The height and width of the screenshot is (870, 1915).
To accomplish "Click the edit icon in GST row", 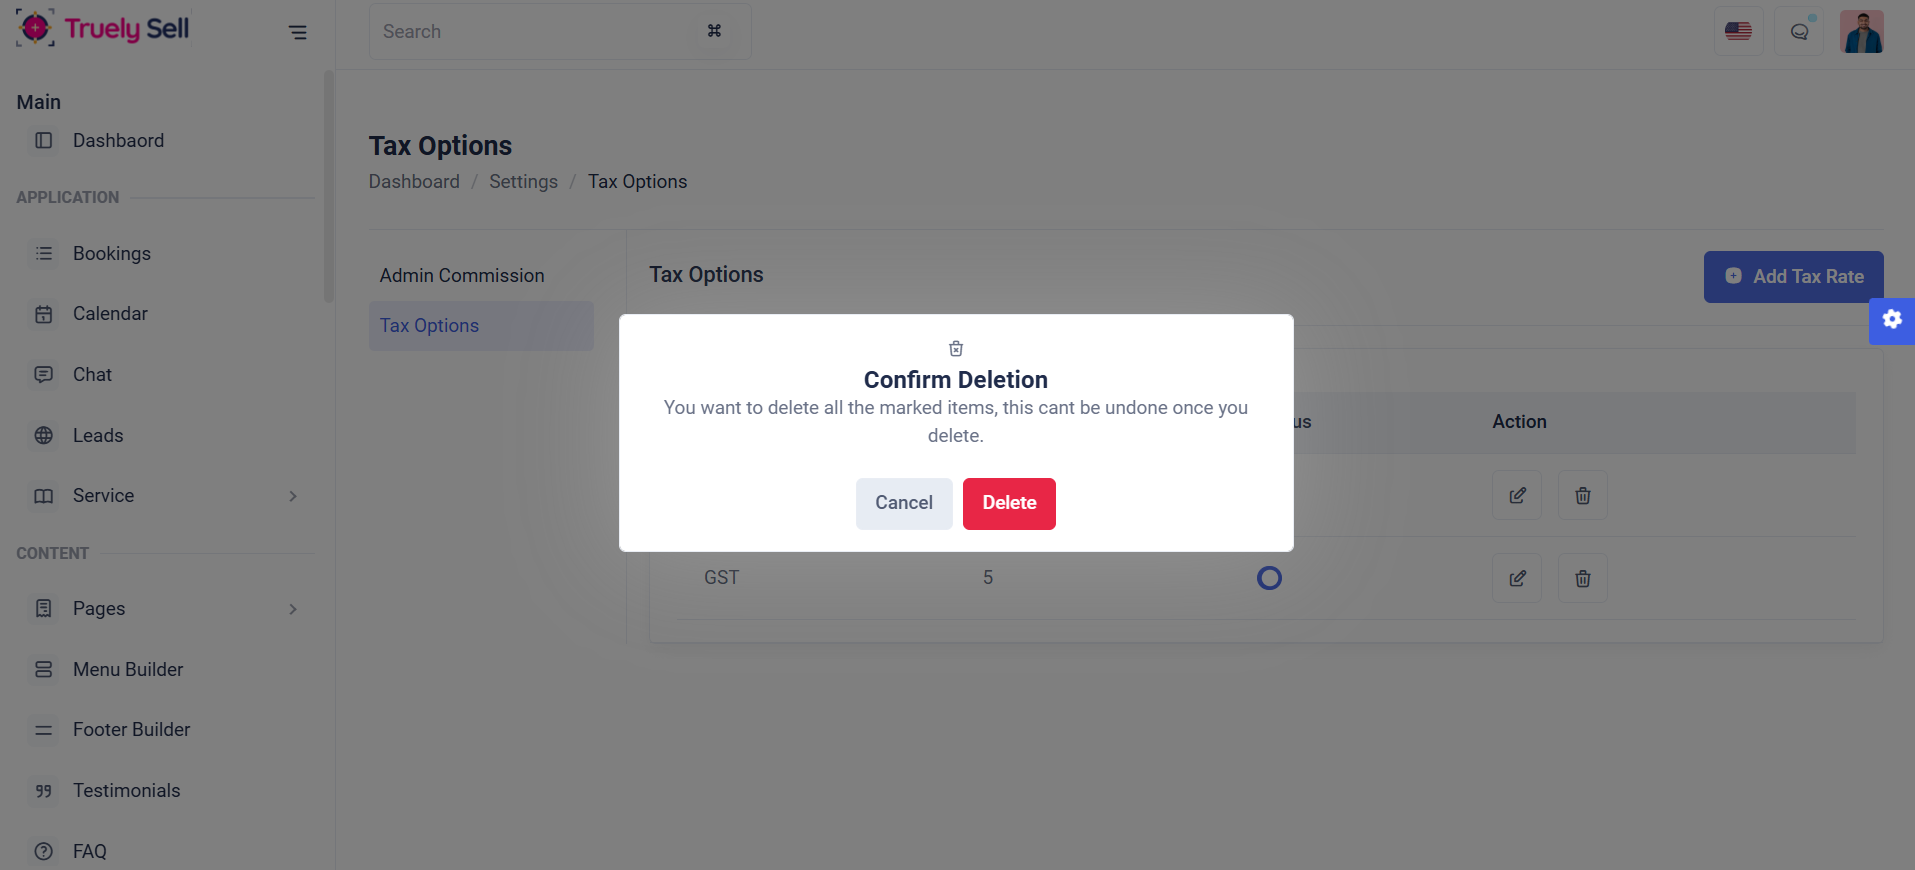I will [x=1517, y=578].
